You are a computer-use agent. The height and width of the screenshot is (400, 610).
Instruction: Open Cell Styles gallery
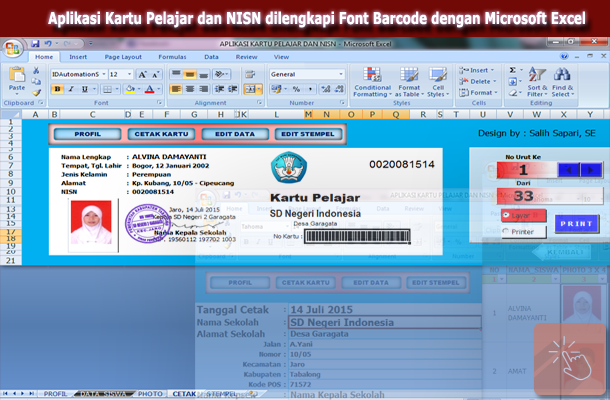coord(438,82)
